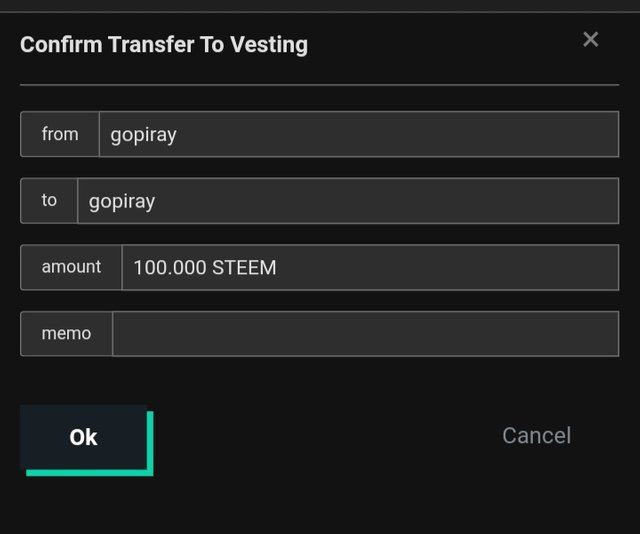Click the "memo" field label

(x=66, y=334)
